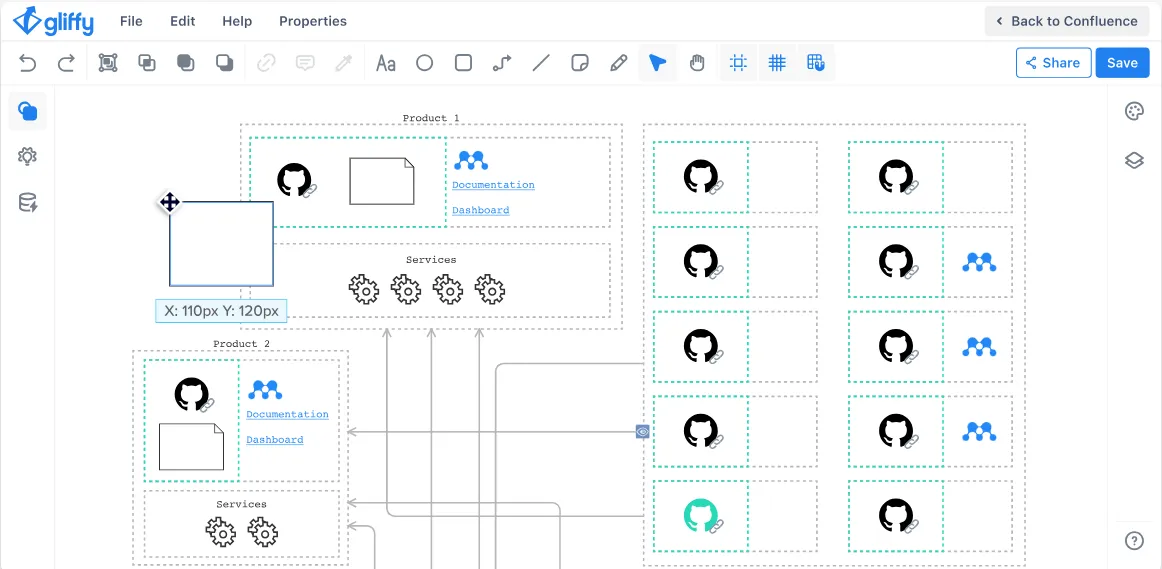This screenshot has height=569, width=1162.
Task: Select the straight Line tool
Action: [x=541, y=63]
